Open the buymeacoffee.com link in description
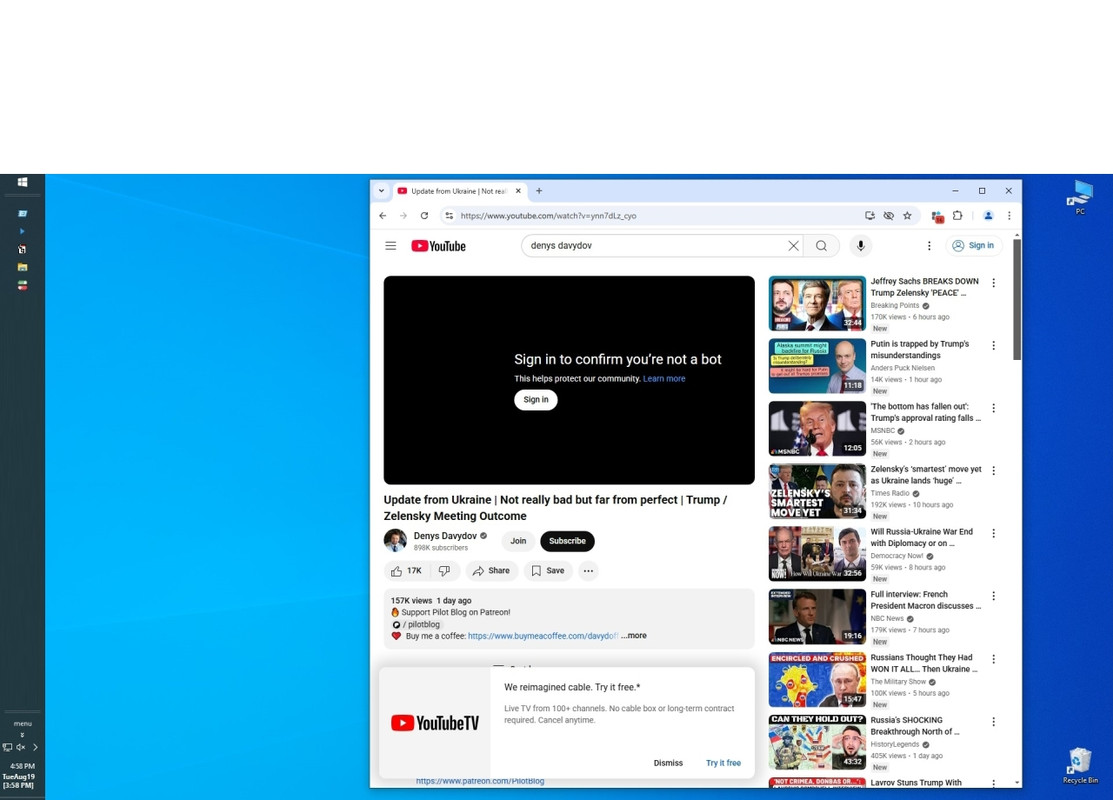The height and width of the screenshot is (800, 1113). point(542,636)
